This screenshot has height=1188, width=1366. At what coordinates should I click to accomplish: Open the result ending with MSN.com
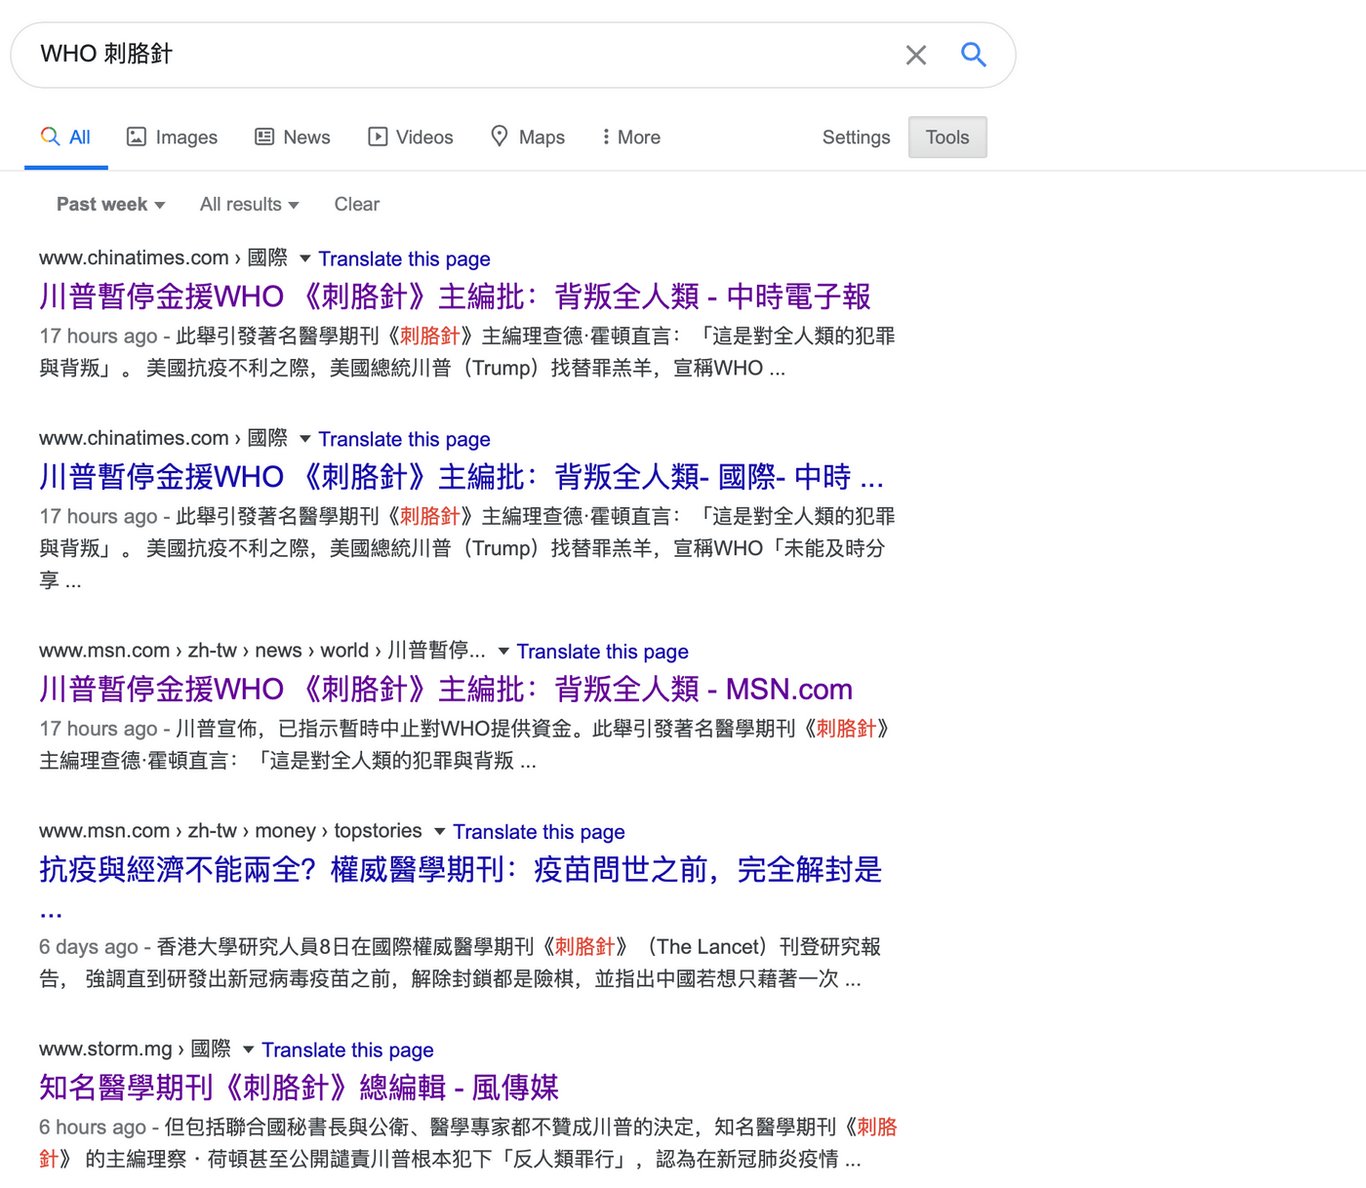pos(446,689)
